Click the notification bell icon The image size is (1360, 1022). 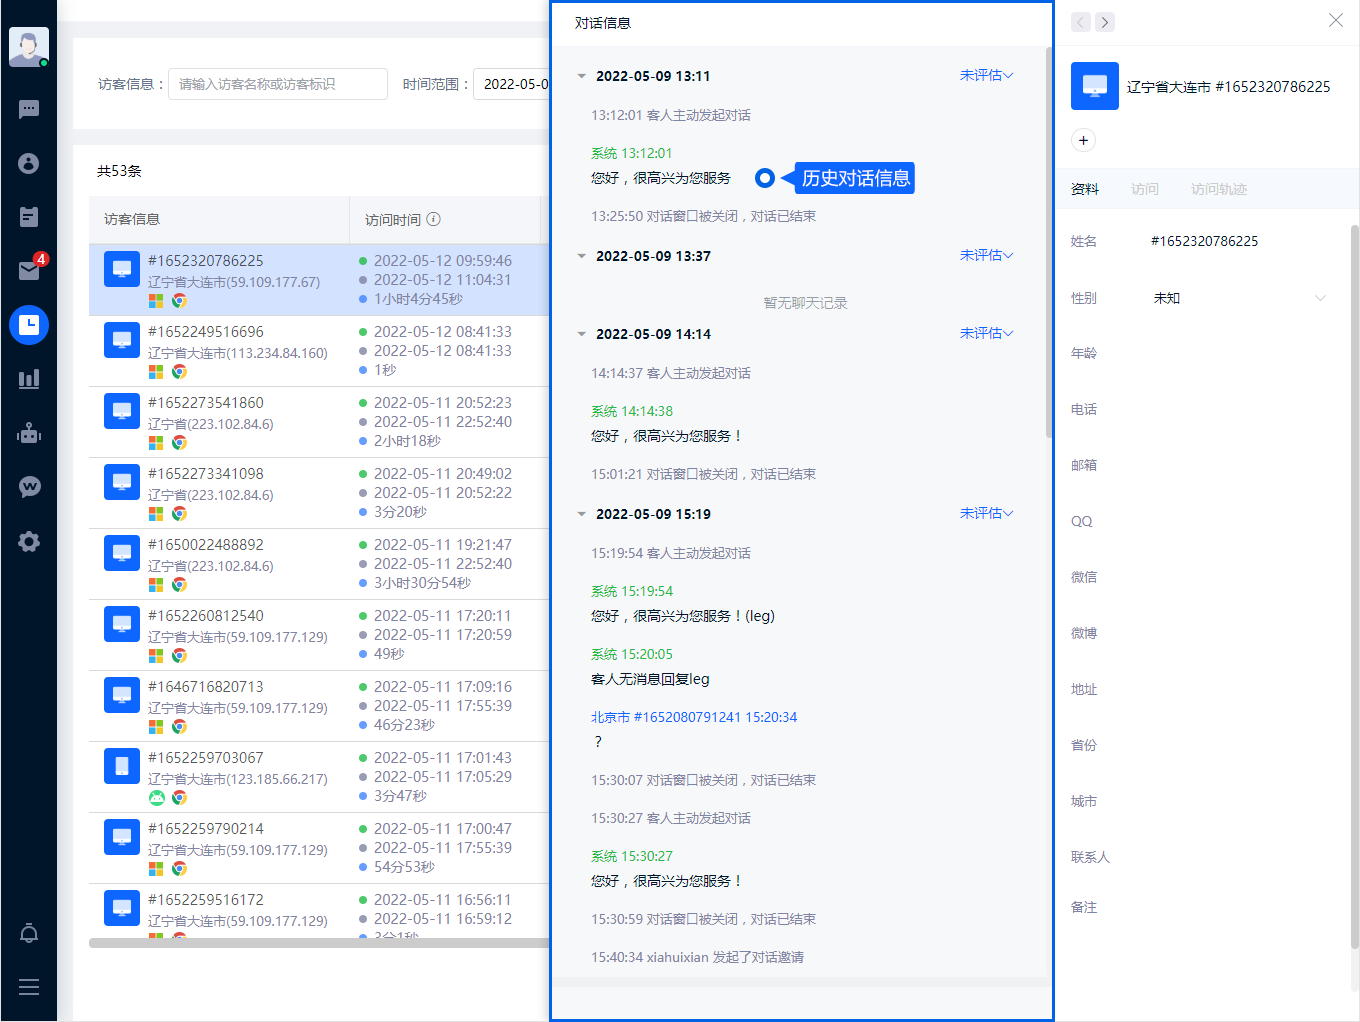coord(29,933)
